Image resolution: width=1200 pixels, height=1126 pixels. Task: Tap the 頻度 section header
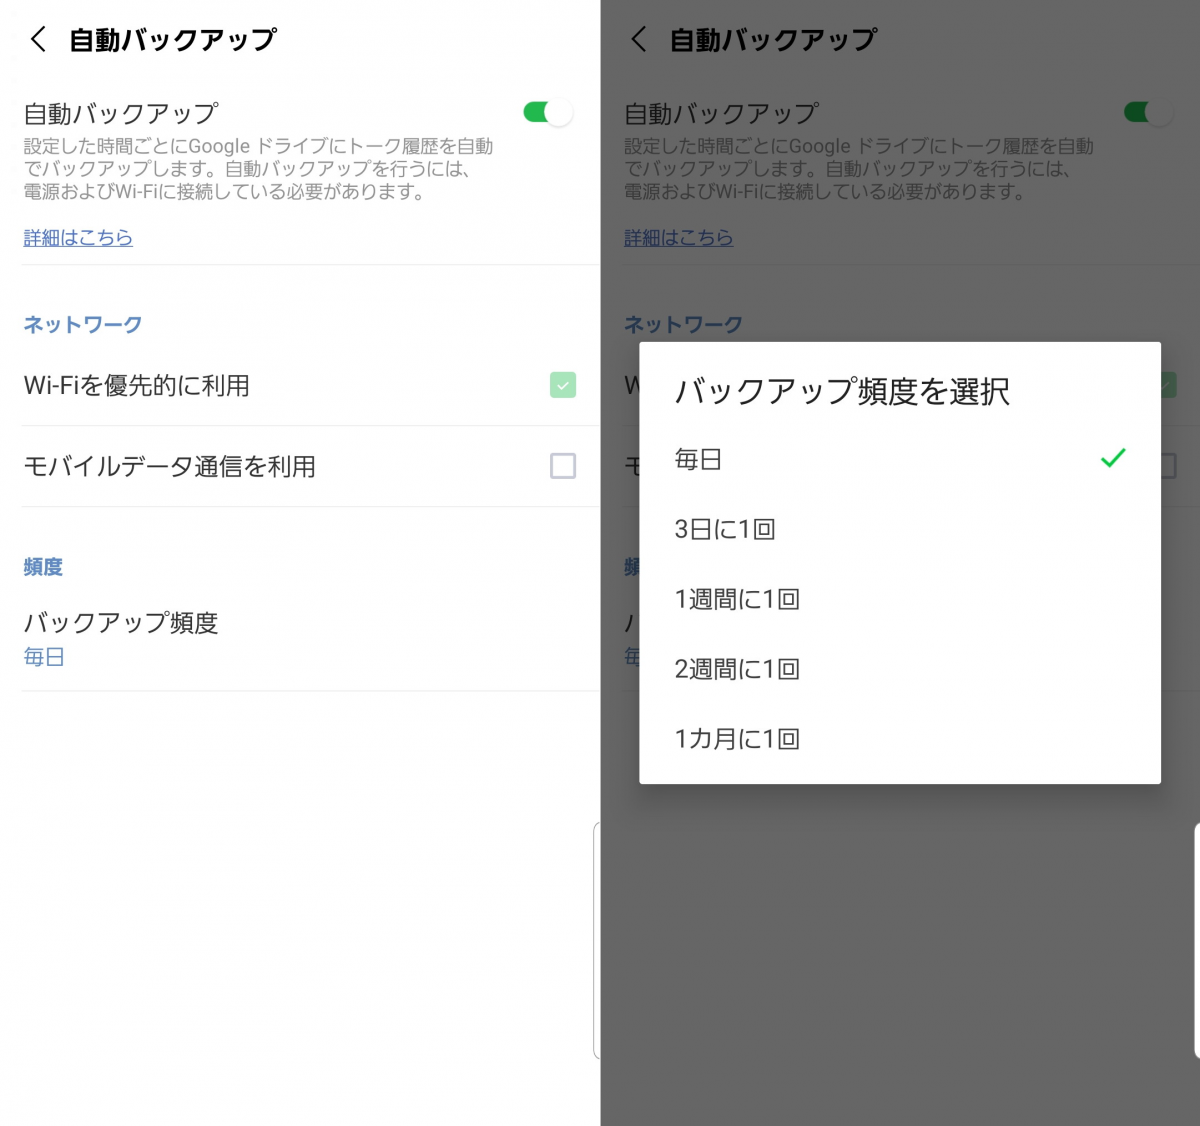tap(43, 567)
